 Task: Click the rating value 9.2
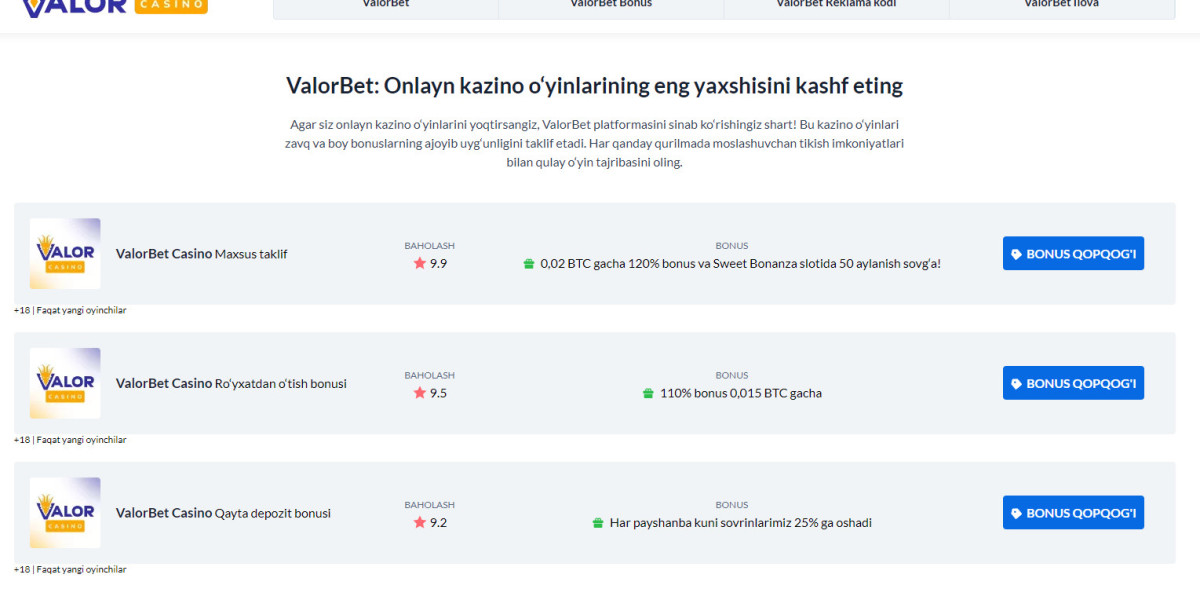point(438,522)
